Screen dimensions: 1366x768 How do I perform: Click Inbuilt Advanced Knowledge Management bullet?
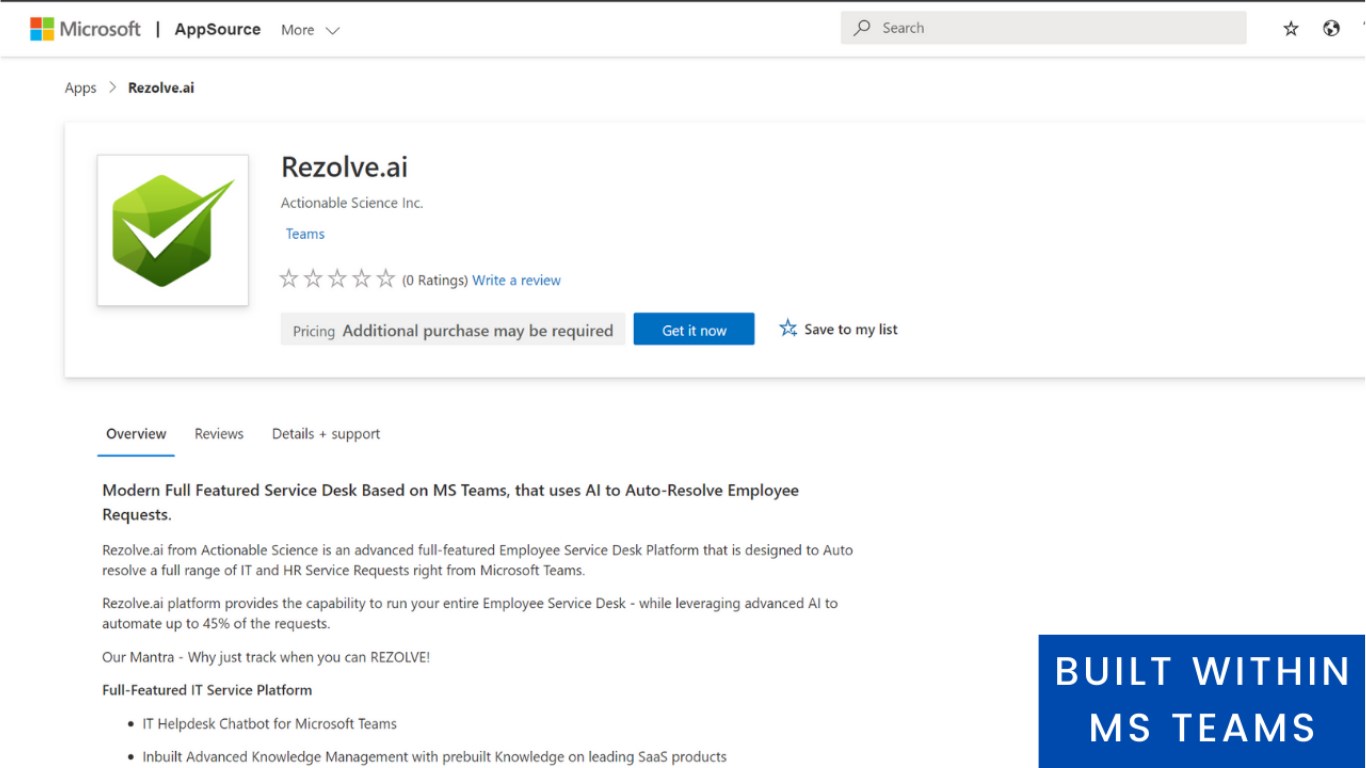[x=434, y=757]
